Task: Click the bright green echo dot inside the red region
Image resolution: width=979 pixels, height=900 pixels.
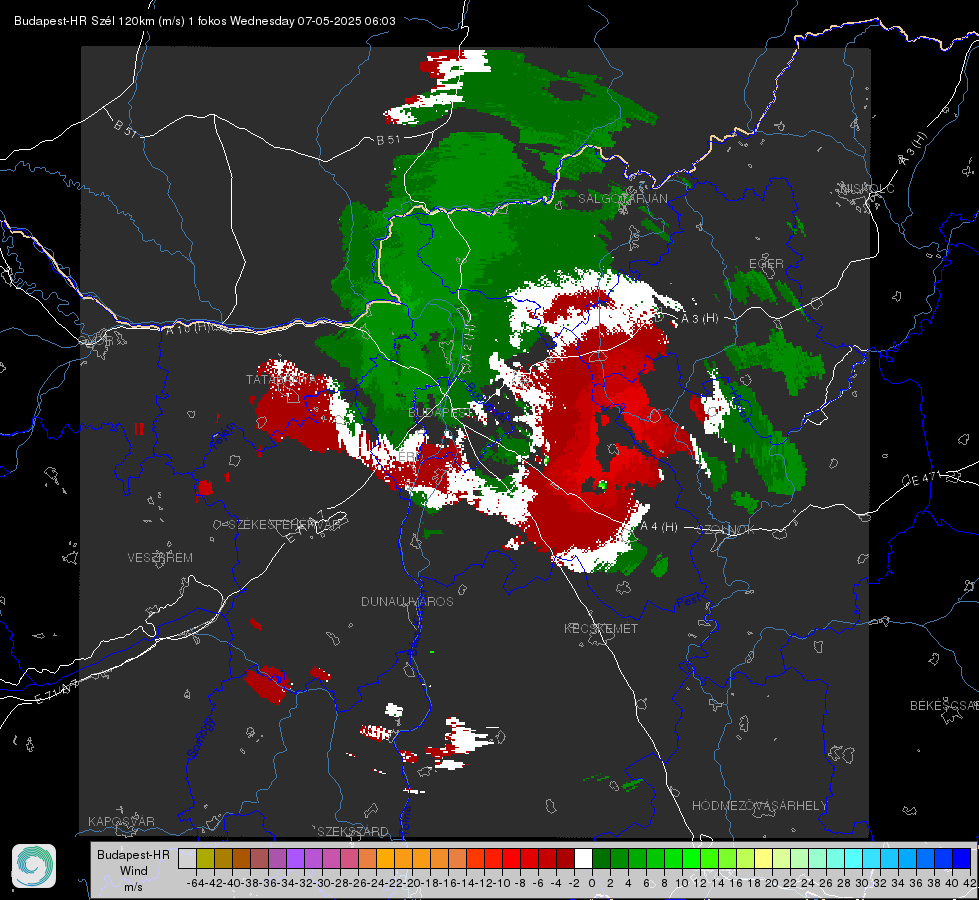Action: pyautogui.click(x=602, y=484)
